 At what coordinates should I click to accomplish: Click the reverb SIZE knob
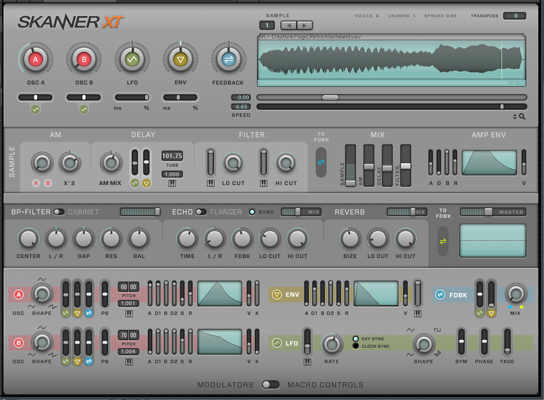[x=350, y=238]
